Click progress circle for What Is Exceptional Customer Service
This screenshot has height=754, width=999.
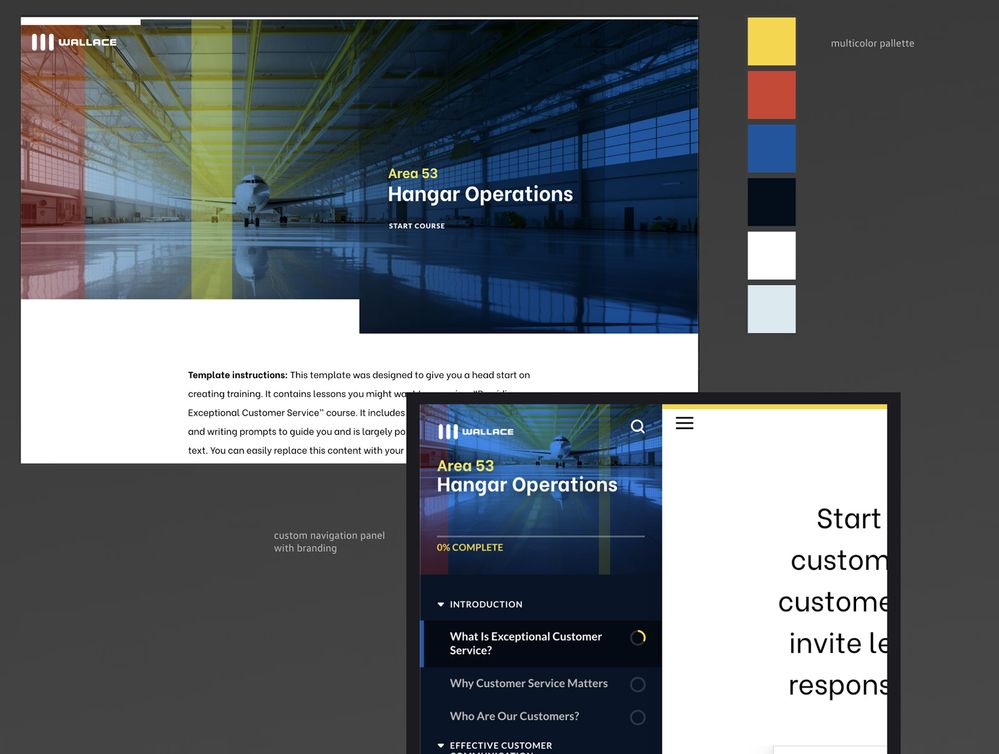(x=638, y=637)
